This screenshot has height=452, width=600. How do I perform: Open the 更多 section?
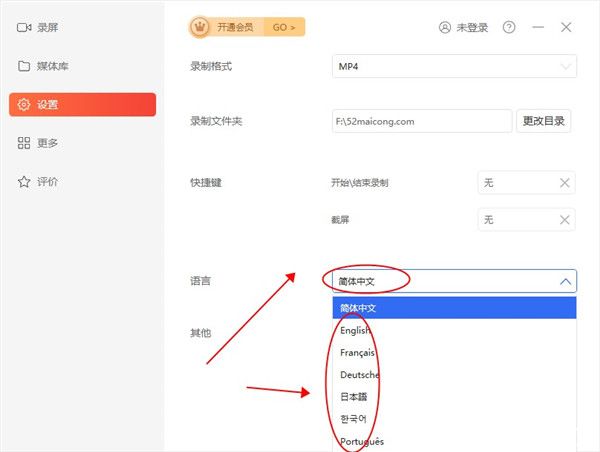(x=46, y=143)
